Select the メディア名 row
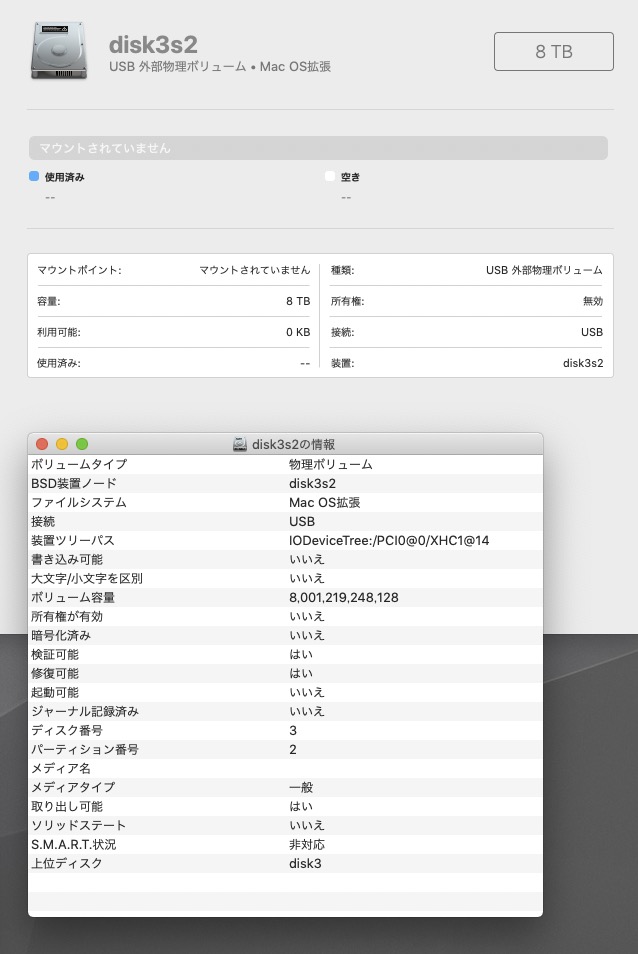The image size is (638, 954). pos(285,768)
